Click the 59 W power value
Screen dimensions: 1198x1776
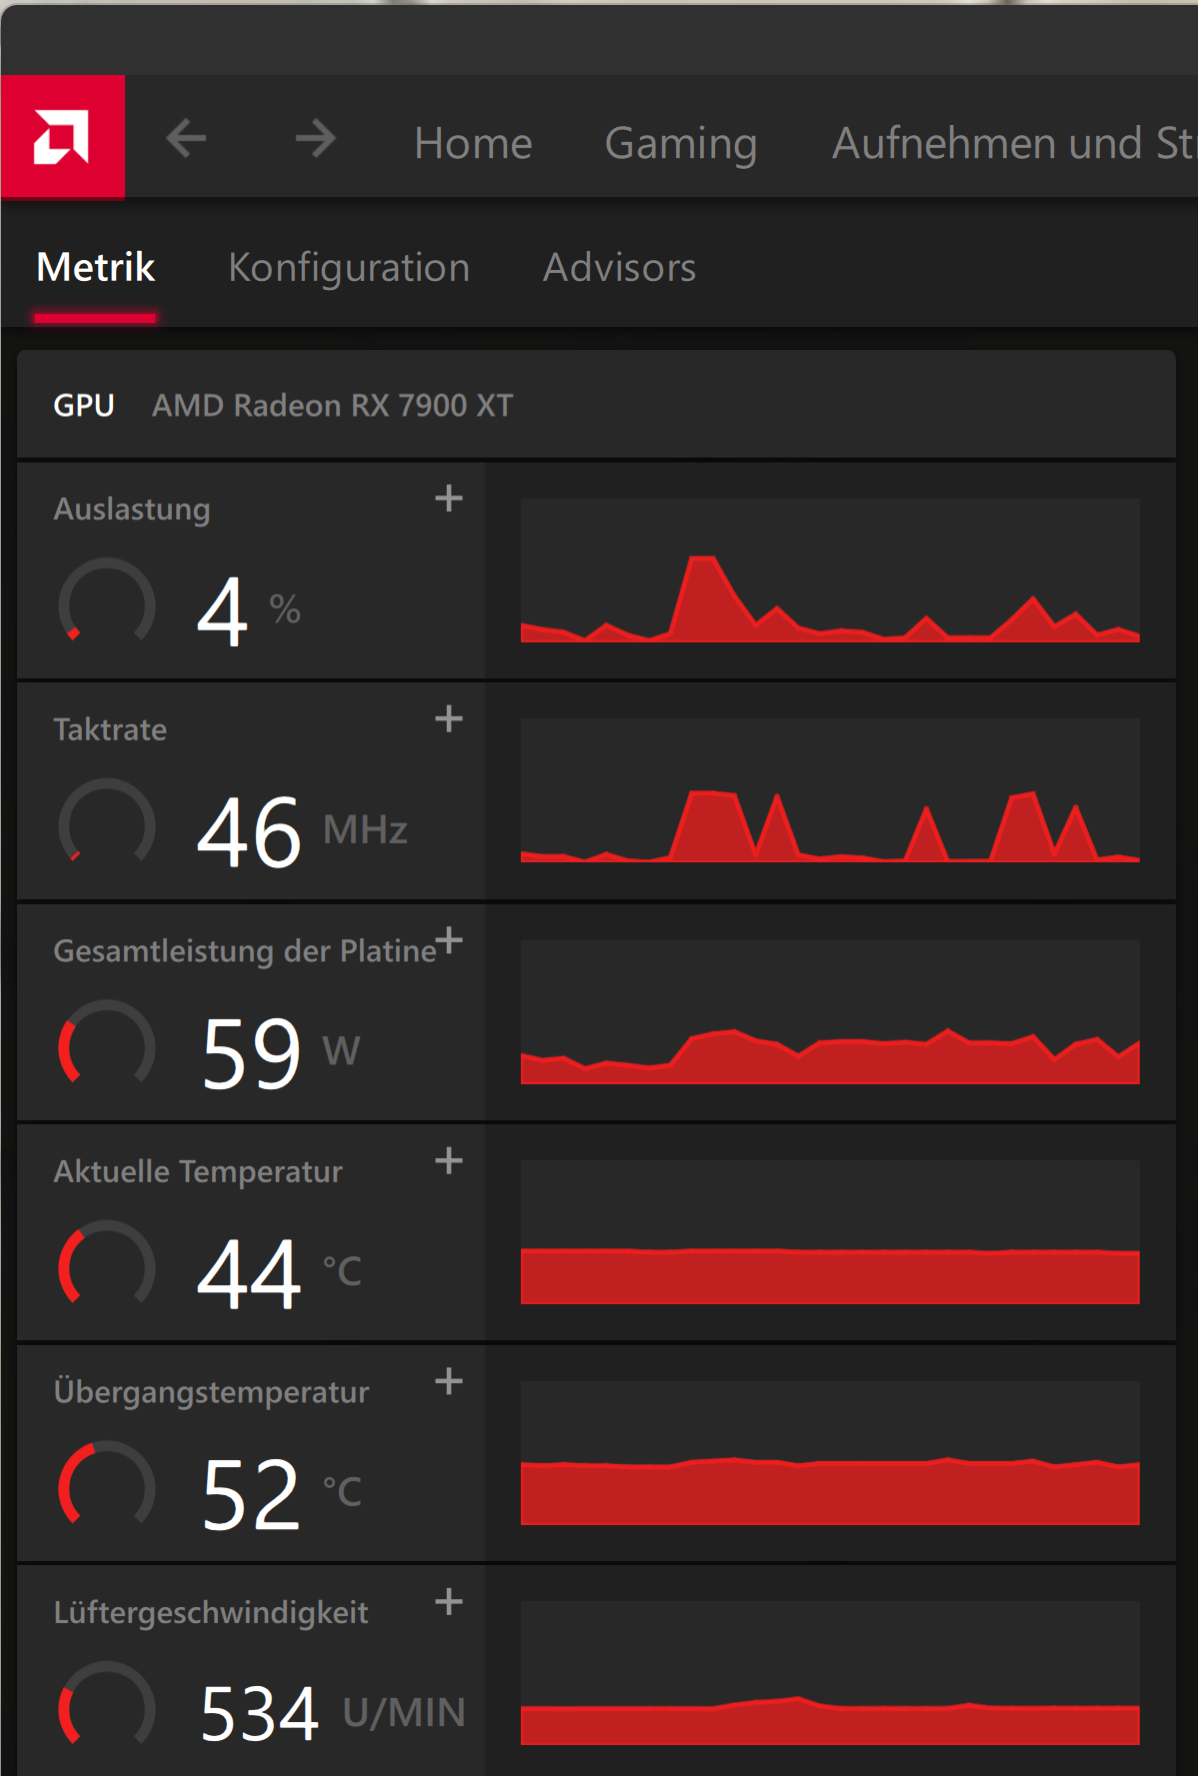coord(280,1053)
